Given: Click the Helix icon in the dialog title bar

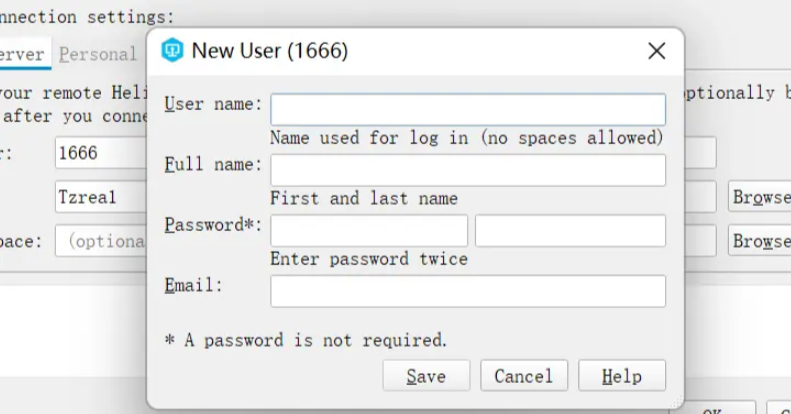Looking at the screenshot, I should point(173,51).
